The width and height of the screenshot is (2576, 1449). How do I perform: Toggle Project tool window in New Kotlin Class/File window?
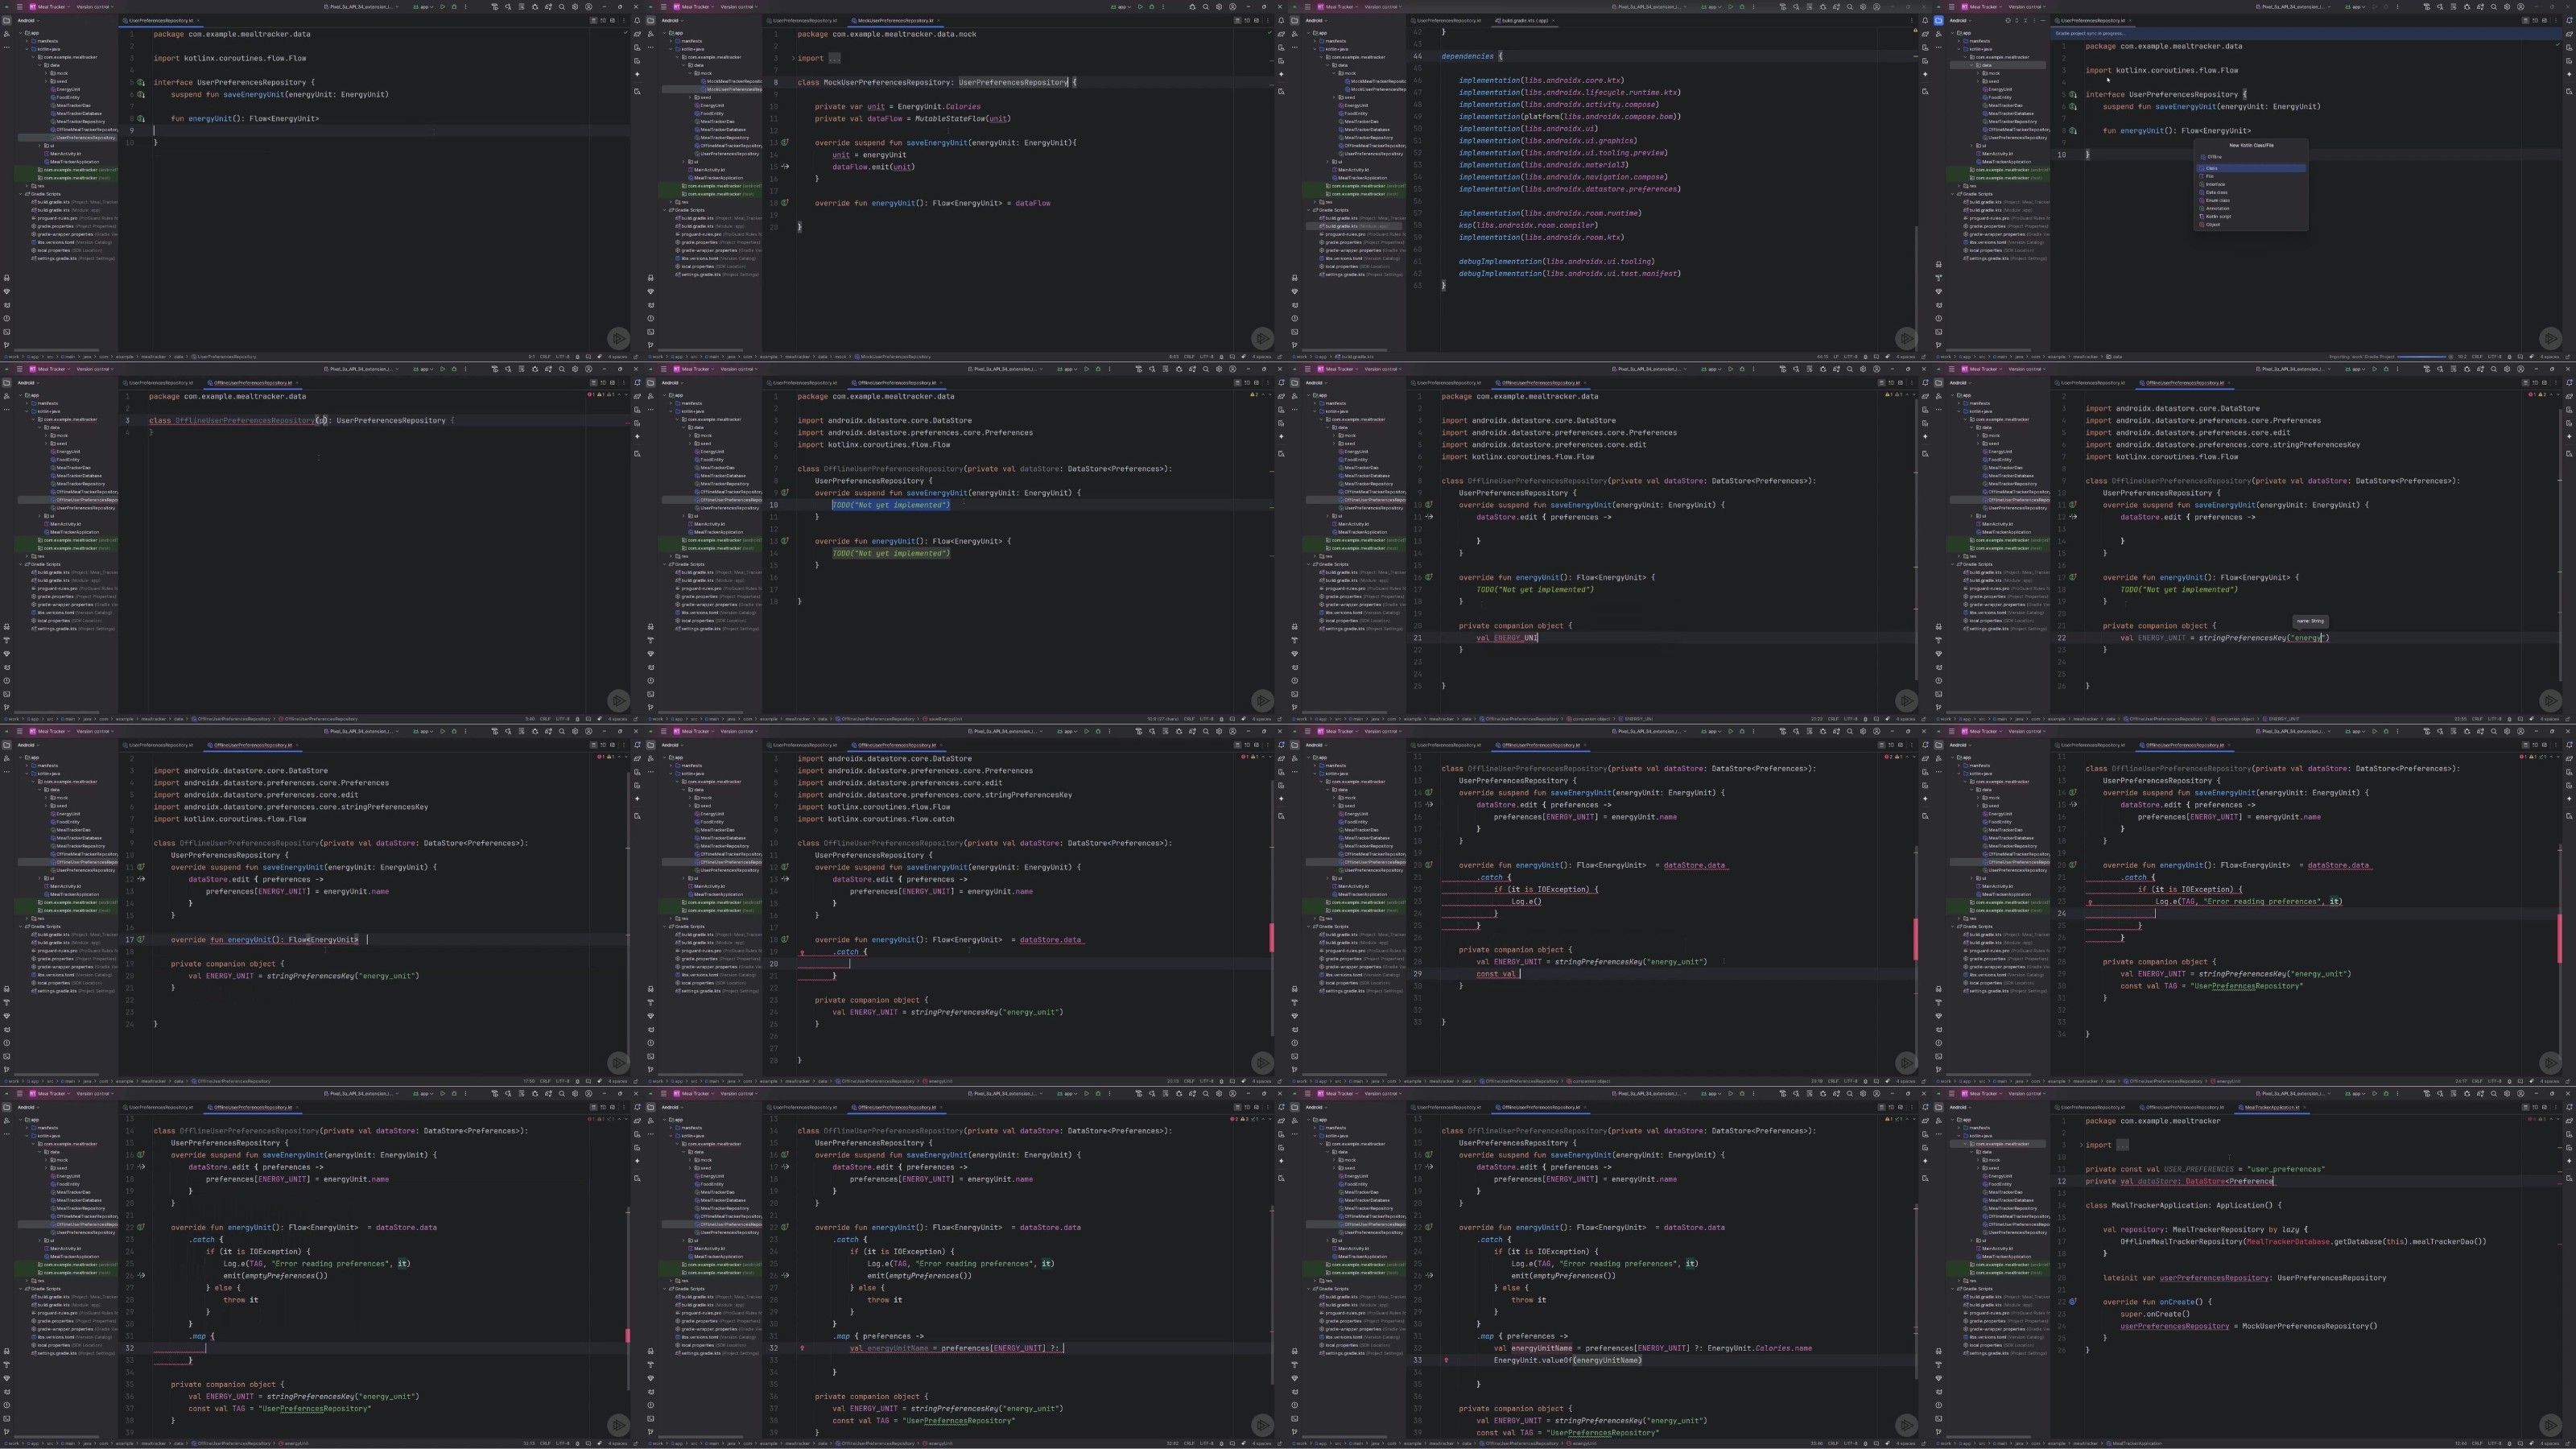pyautogui.click(x=1939, y=20)
